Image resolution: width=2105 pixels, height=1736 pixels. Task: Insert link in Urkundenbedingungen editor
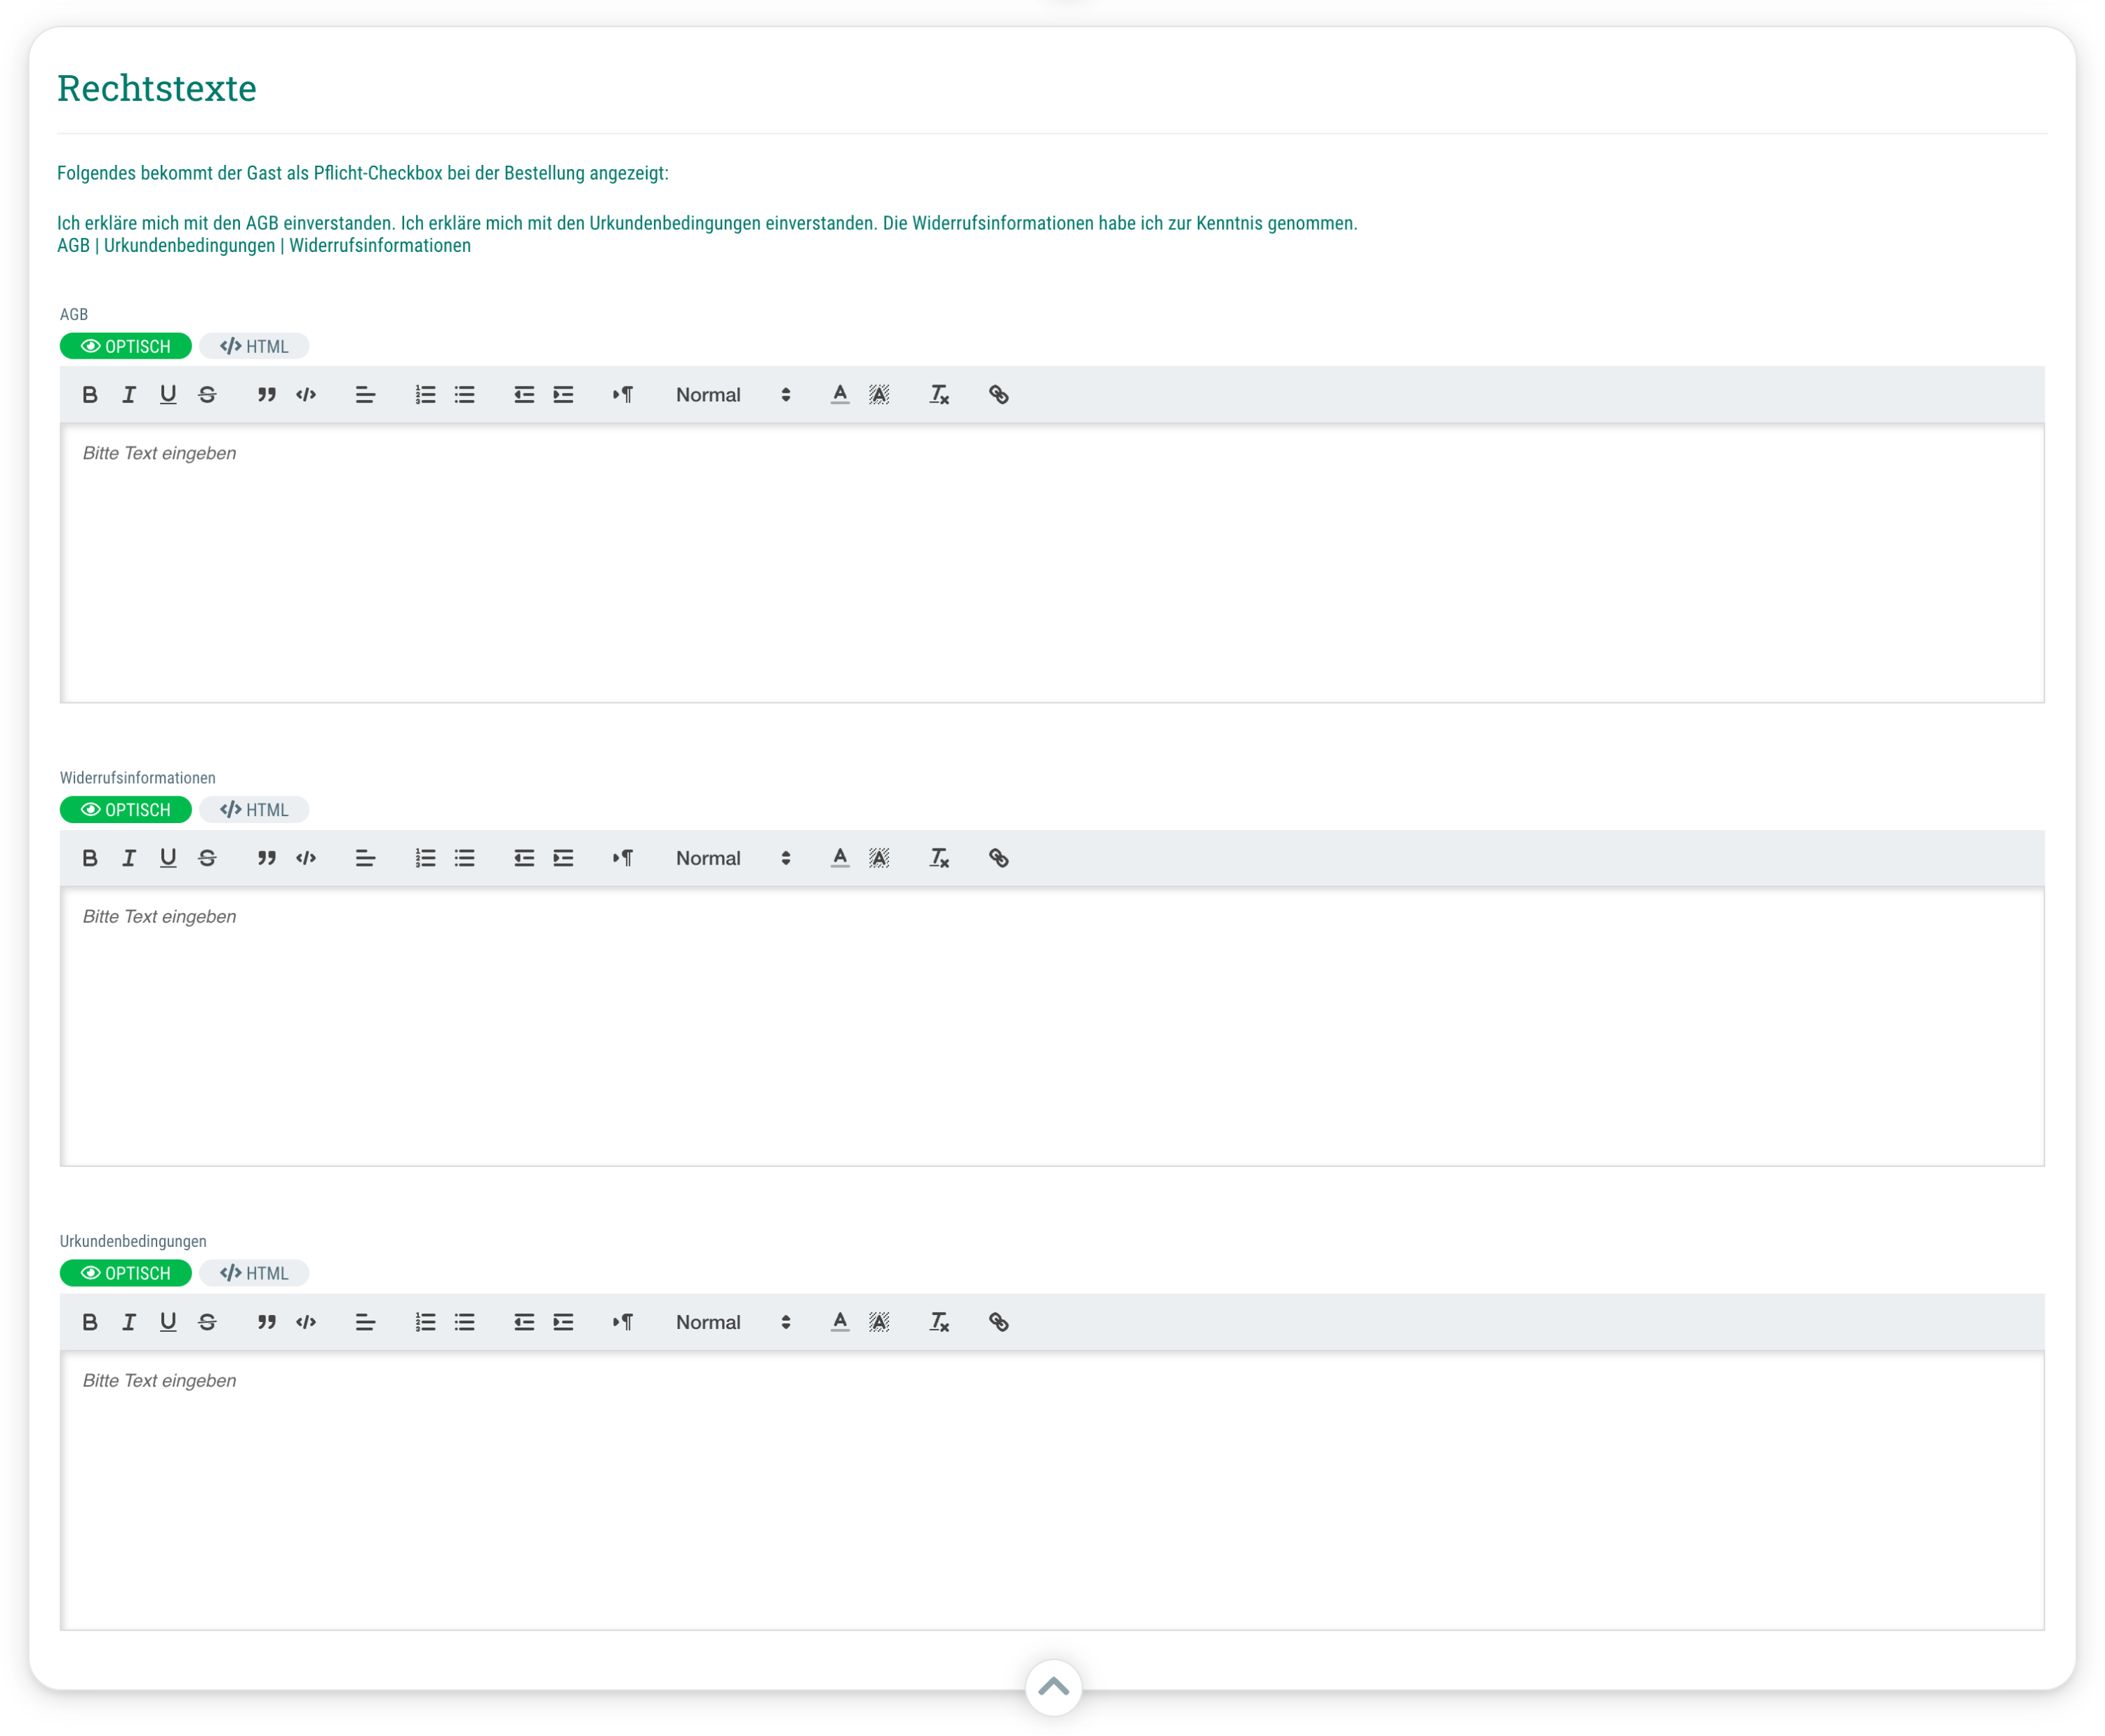coord(998,1322)
